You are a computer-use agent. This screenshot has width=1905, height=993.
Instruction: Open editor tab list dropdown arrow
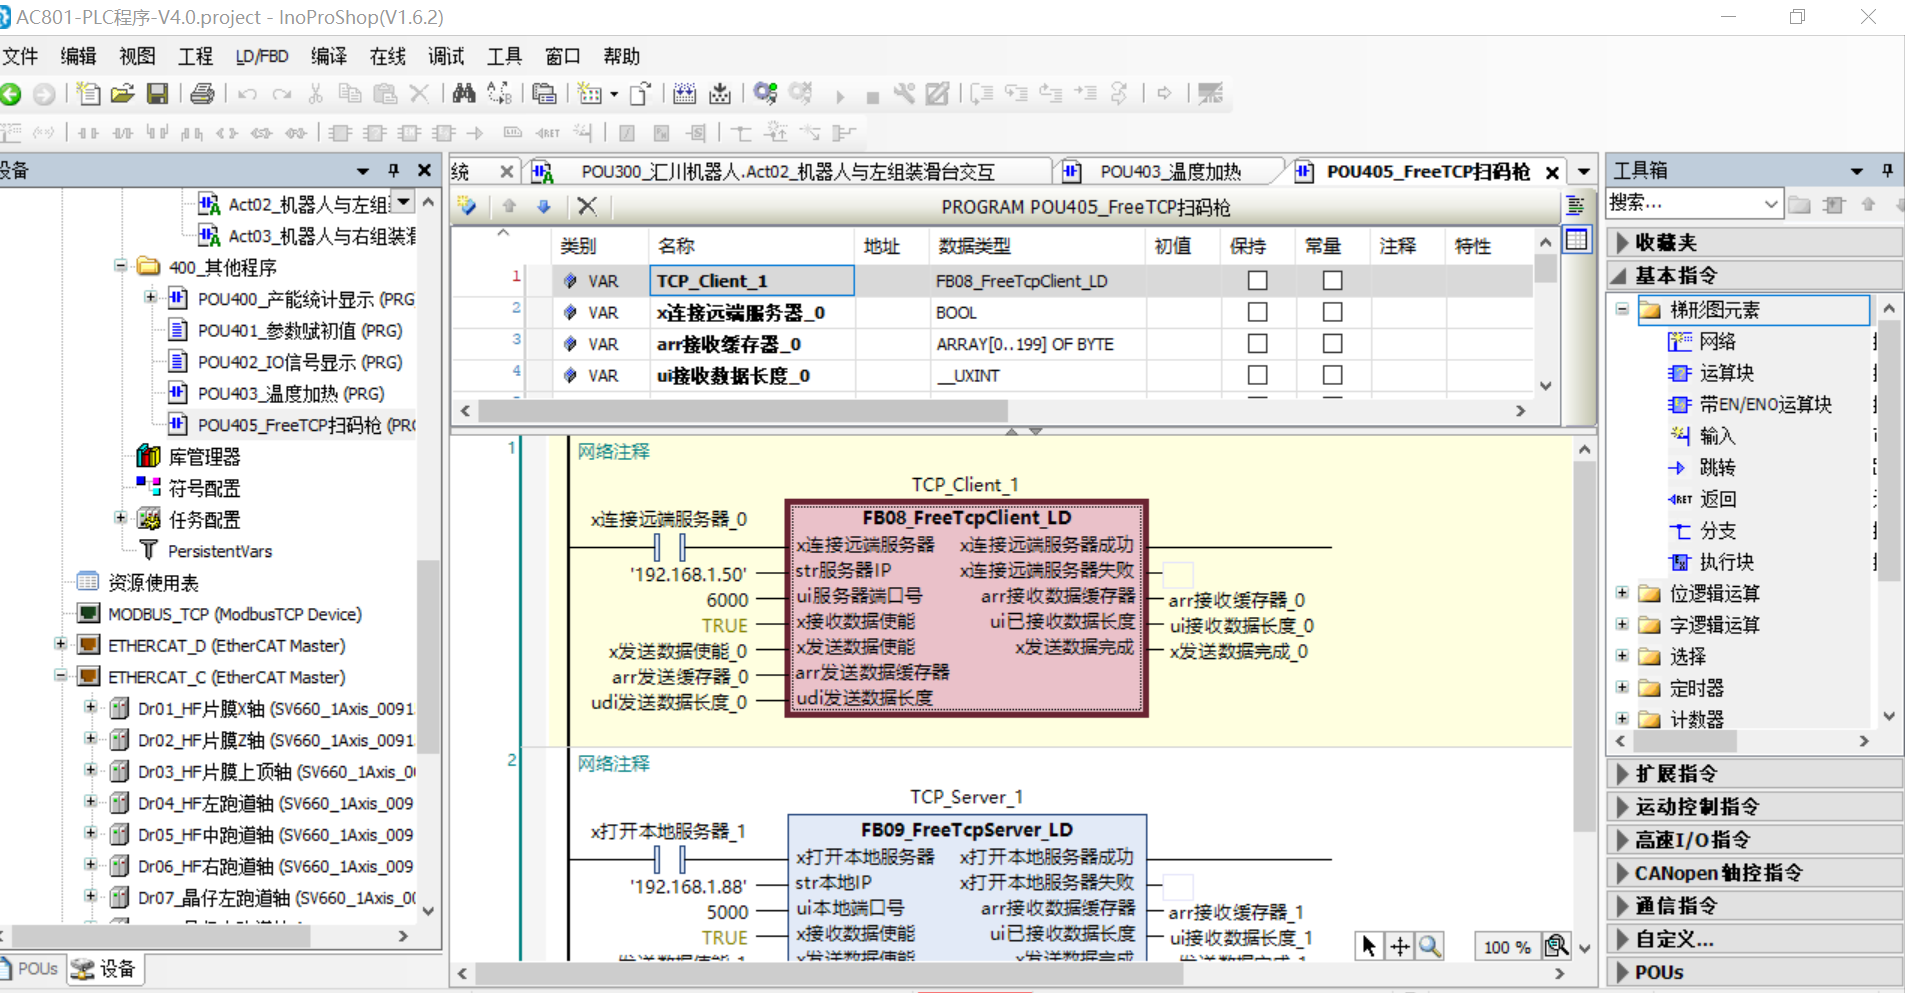point(1584,171)
